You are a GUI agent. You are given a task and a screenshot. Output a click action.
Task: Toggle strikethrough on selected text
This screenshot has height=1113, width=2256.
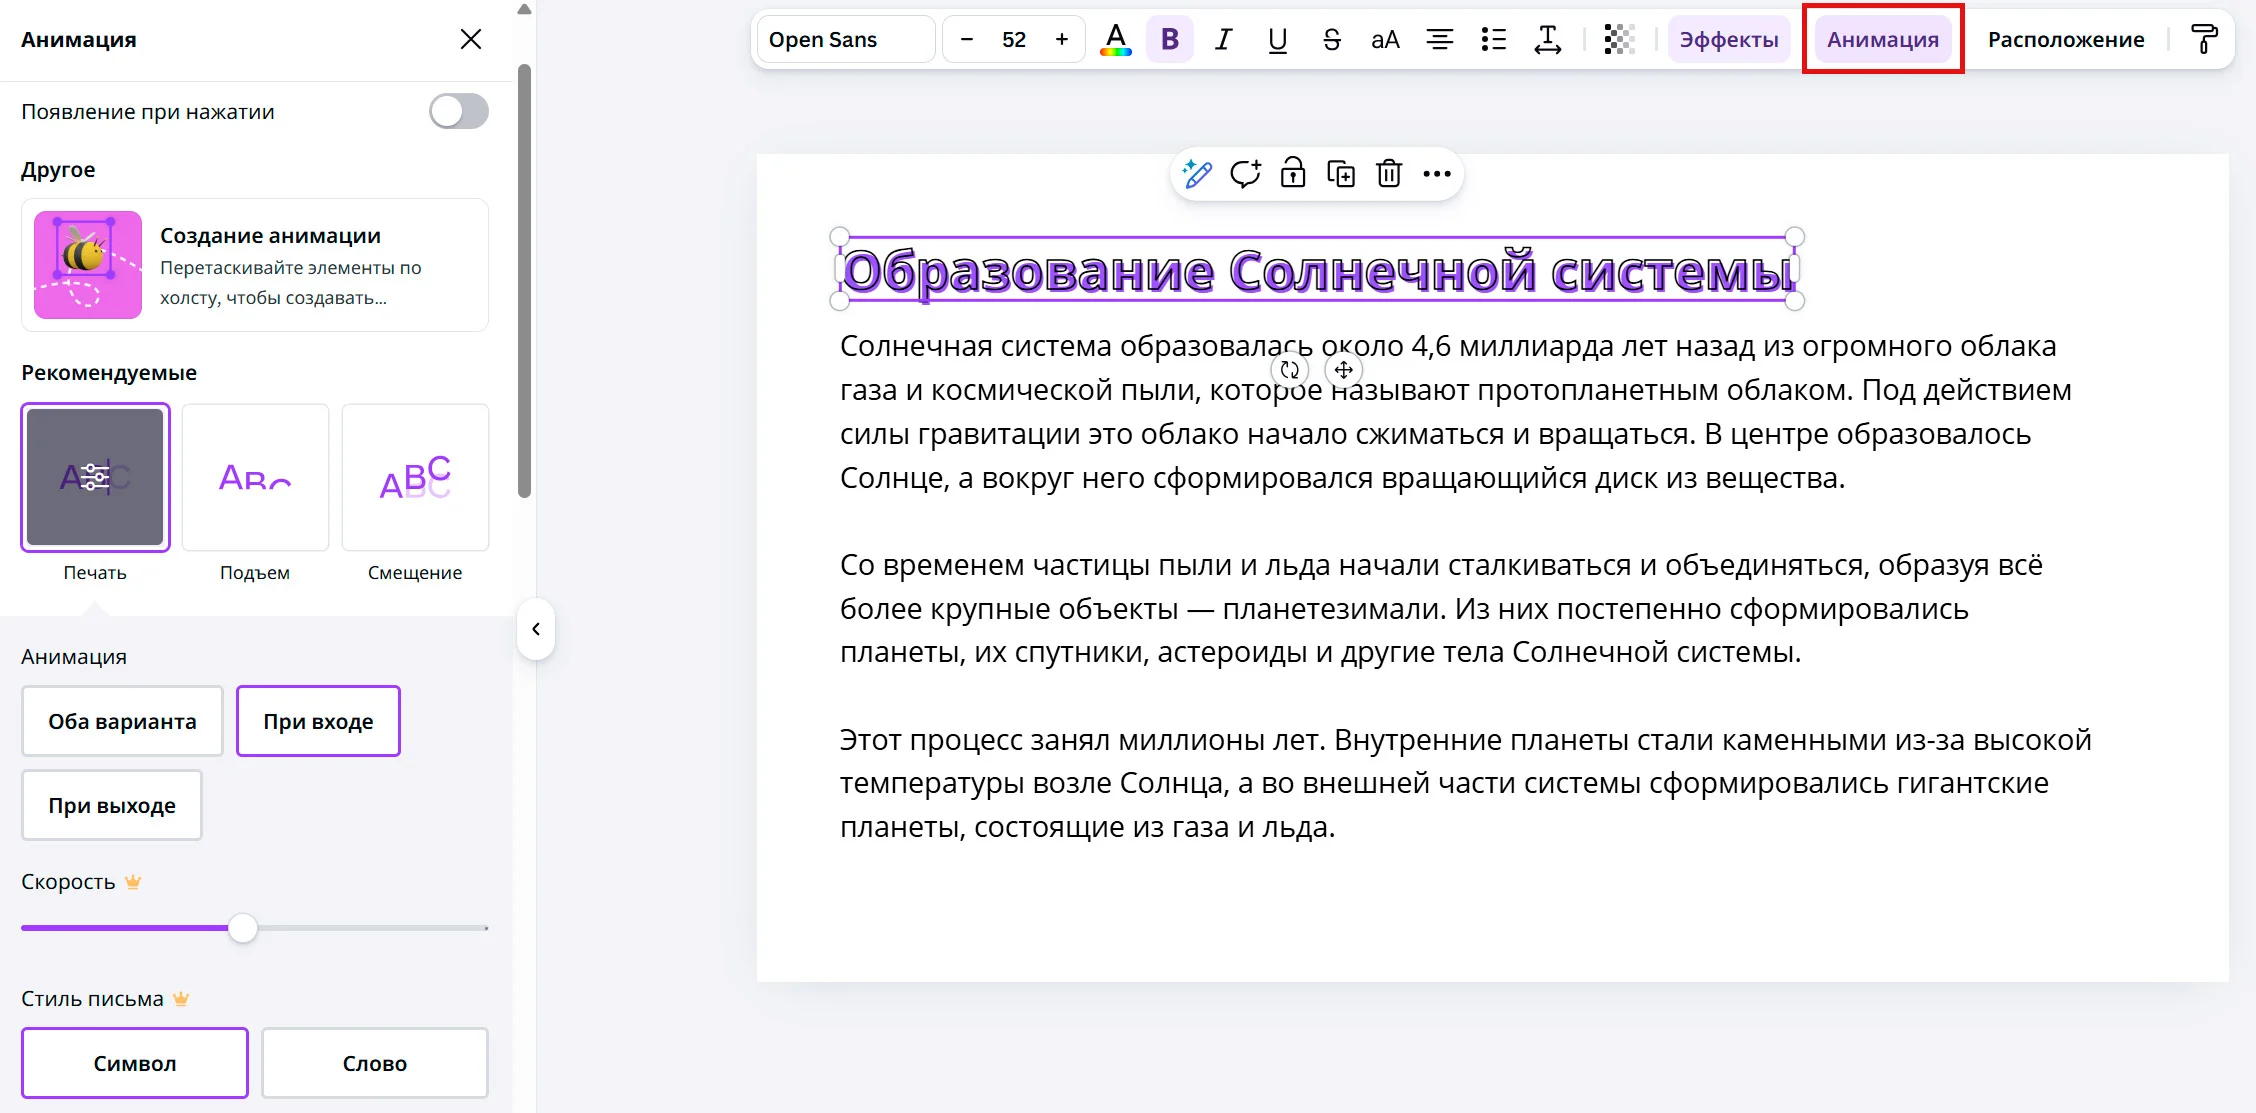1331,40
